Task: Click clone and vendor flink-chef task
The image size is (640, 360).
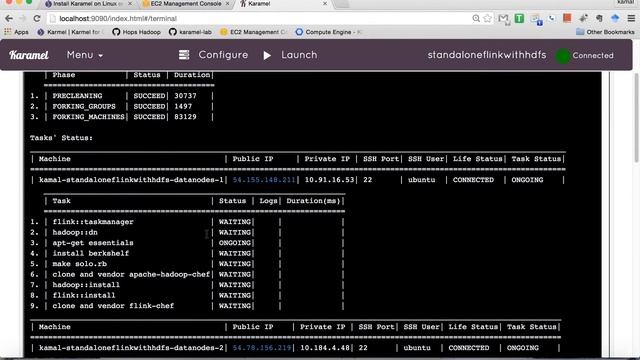Action: [x=113, y=306]
